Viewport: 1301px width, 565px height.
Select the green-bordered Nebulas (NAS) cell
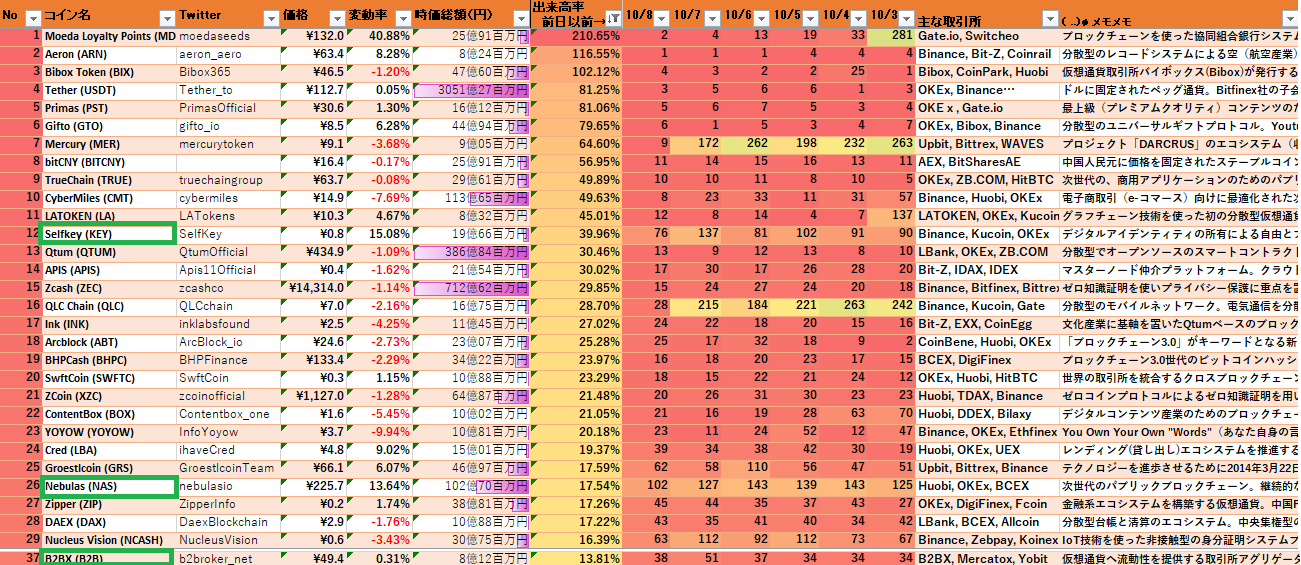coord(107,486)
